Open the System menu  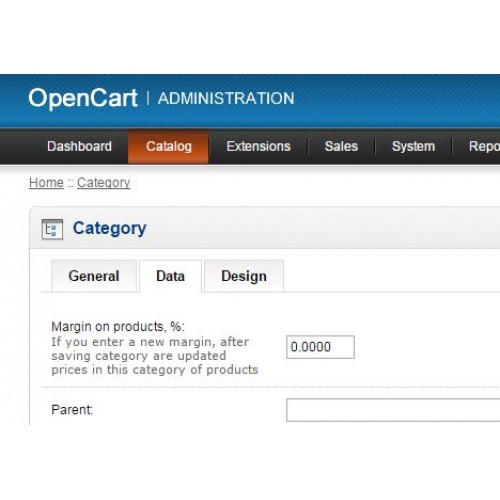(x=413, y=146)
